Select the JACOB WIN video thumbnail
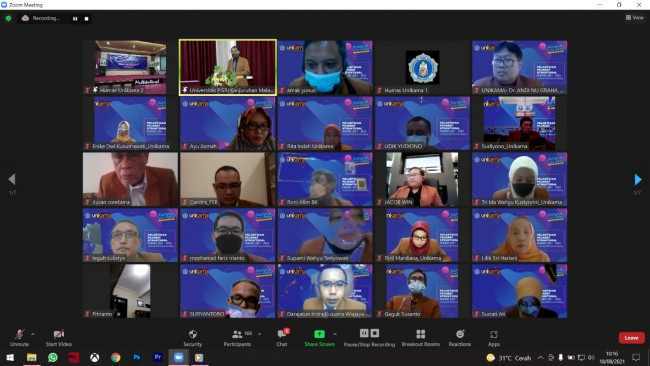 (422, 179)
